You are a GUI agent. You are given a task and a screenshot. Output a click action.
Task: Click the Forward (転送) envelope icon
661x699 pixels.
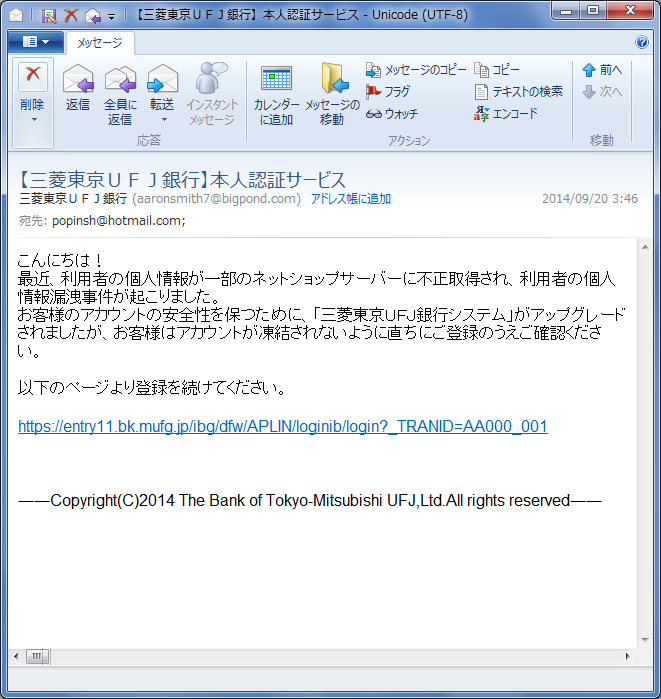tap(162, 78)
